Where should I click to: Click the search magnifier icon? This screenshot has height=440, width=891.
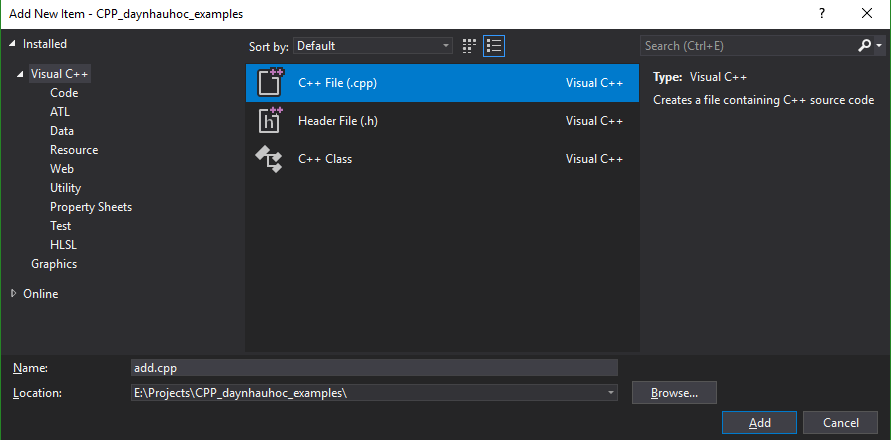(864, 45)
